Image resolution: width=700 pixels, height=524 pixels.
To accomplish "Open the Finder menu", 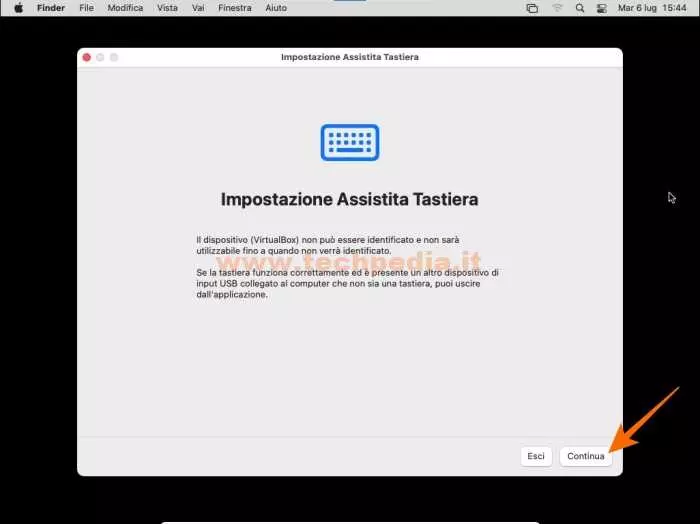I will click(51, 8).
